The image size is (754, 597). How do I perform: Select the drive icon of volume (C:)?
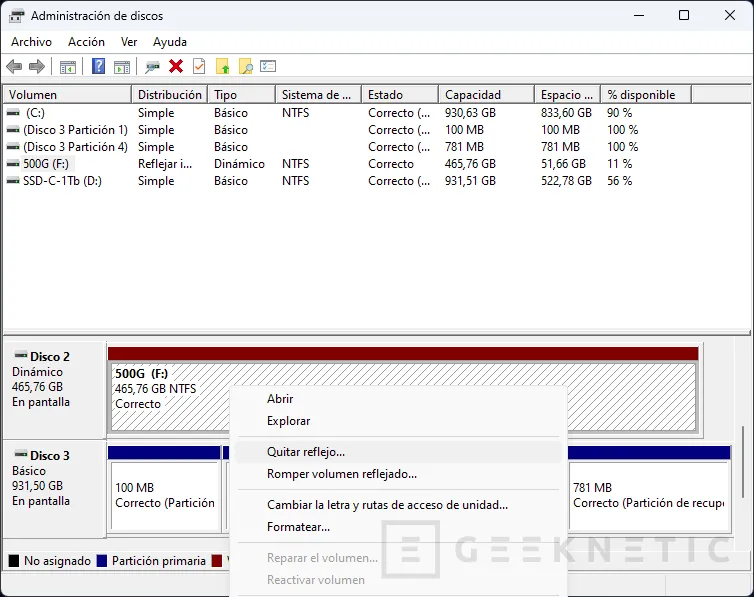coord(13,112)
